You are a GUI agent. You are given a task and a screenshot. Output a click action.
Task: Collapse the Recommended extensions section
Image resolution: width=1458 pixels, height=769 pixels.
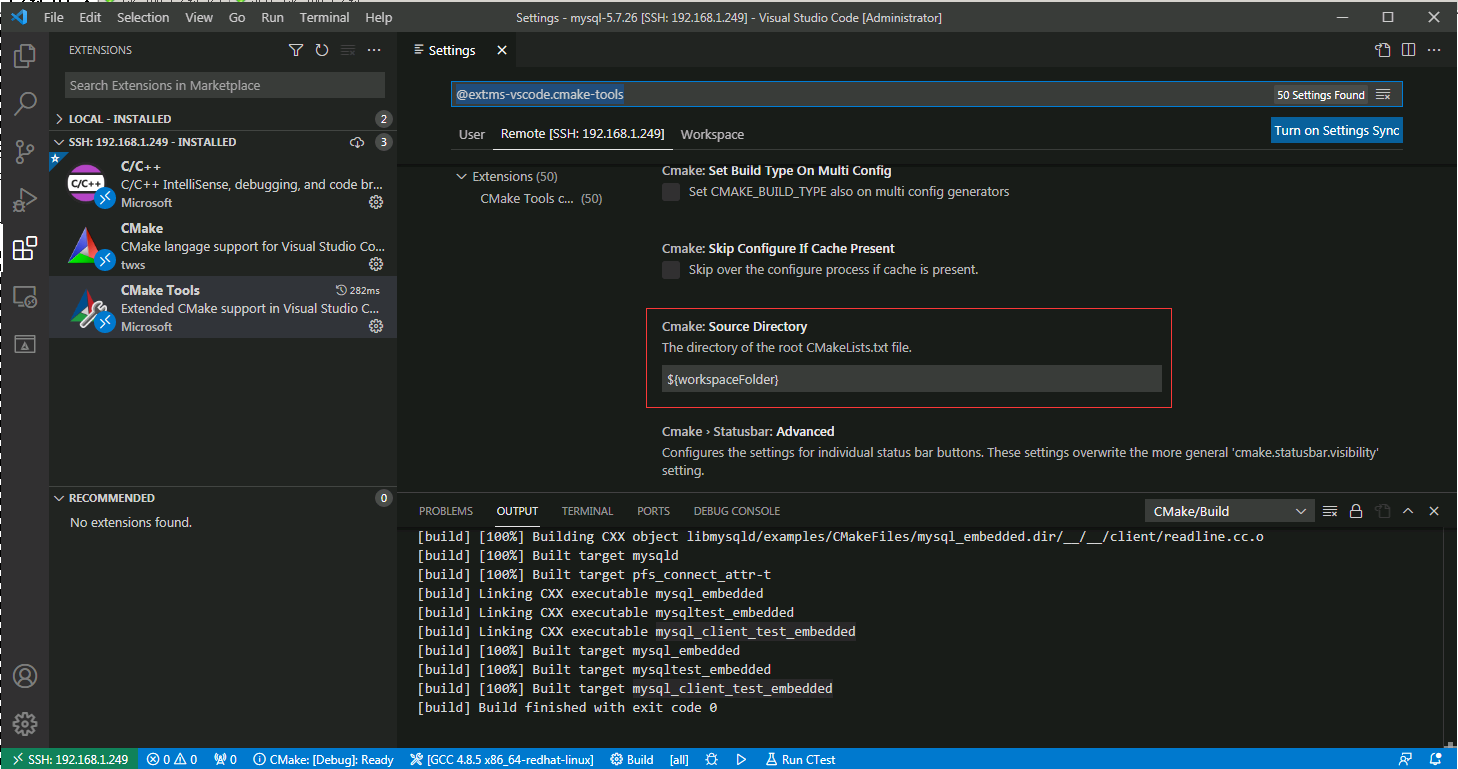pyautogui.click(x=222, y=498)
